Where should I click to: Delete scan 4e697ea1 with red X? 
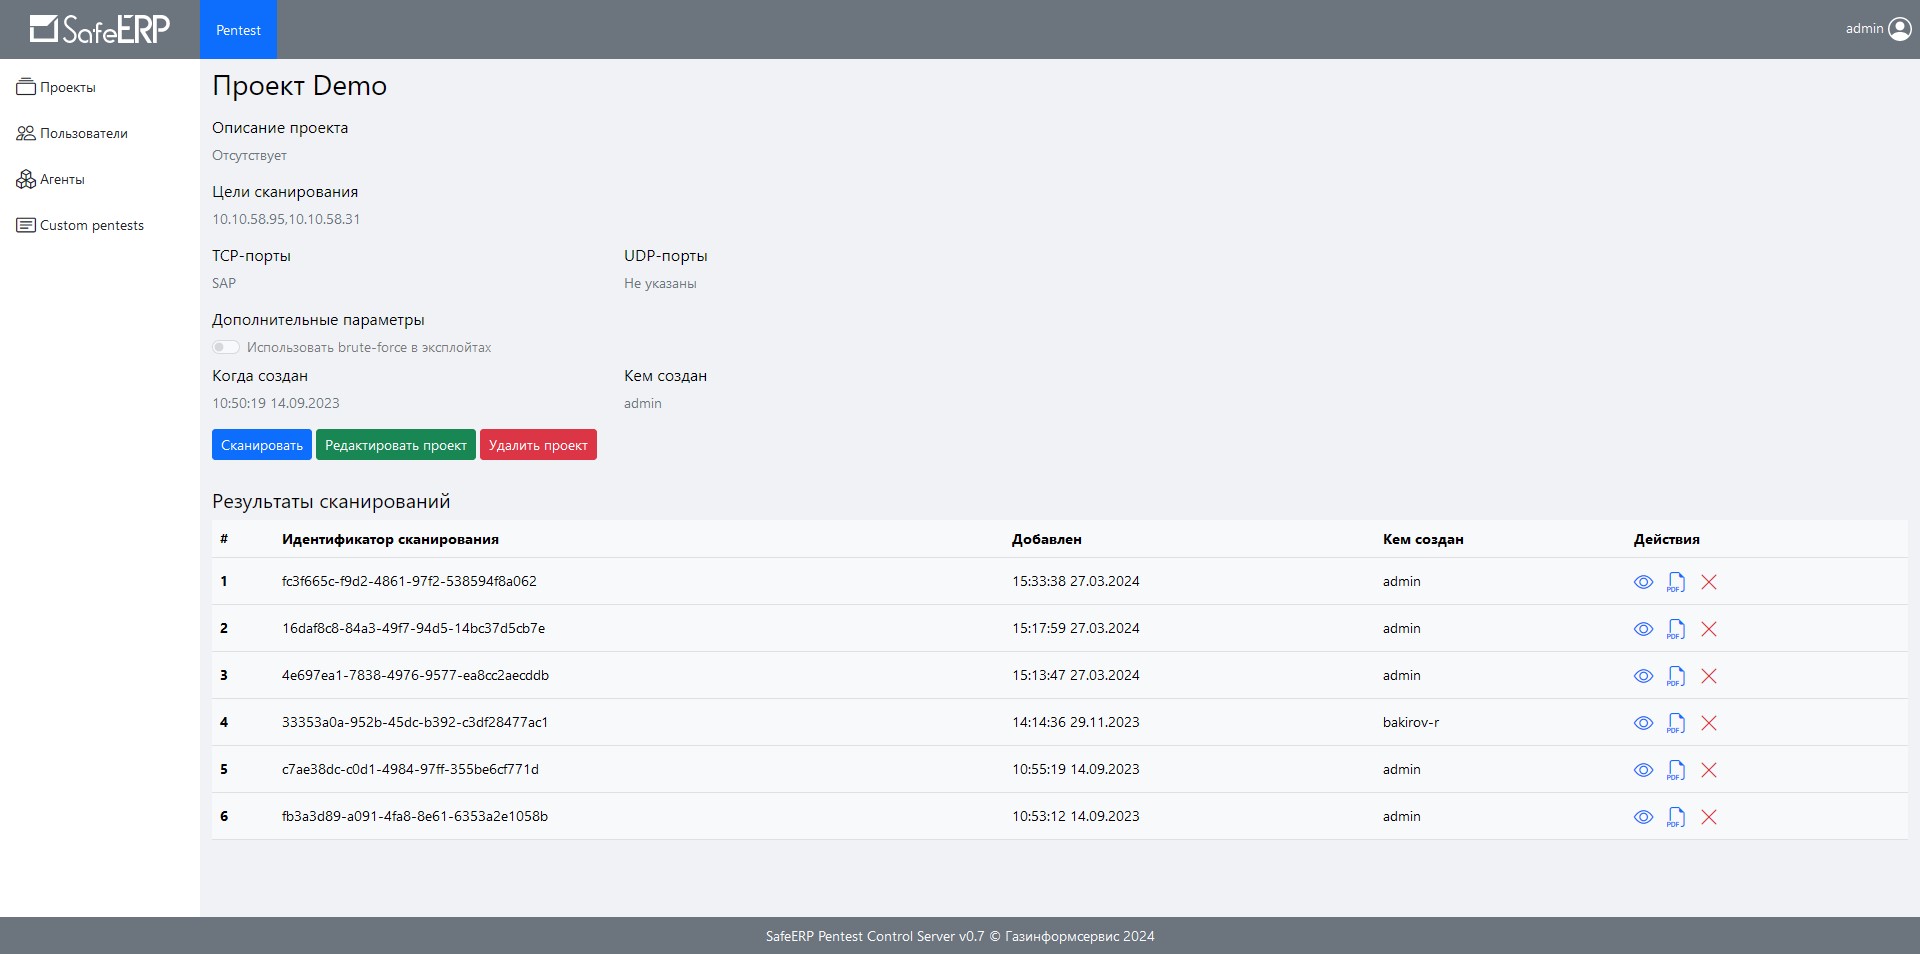(x=1709, y=676)
